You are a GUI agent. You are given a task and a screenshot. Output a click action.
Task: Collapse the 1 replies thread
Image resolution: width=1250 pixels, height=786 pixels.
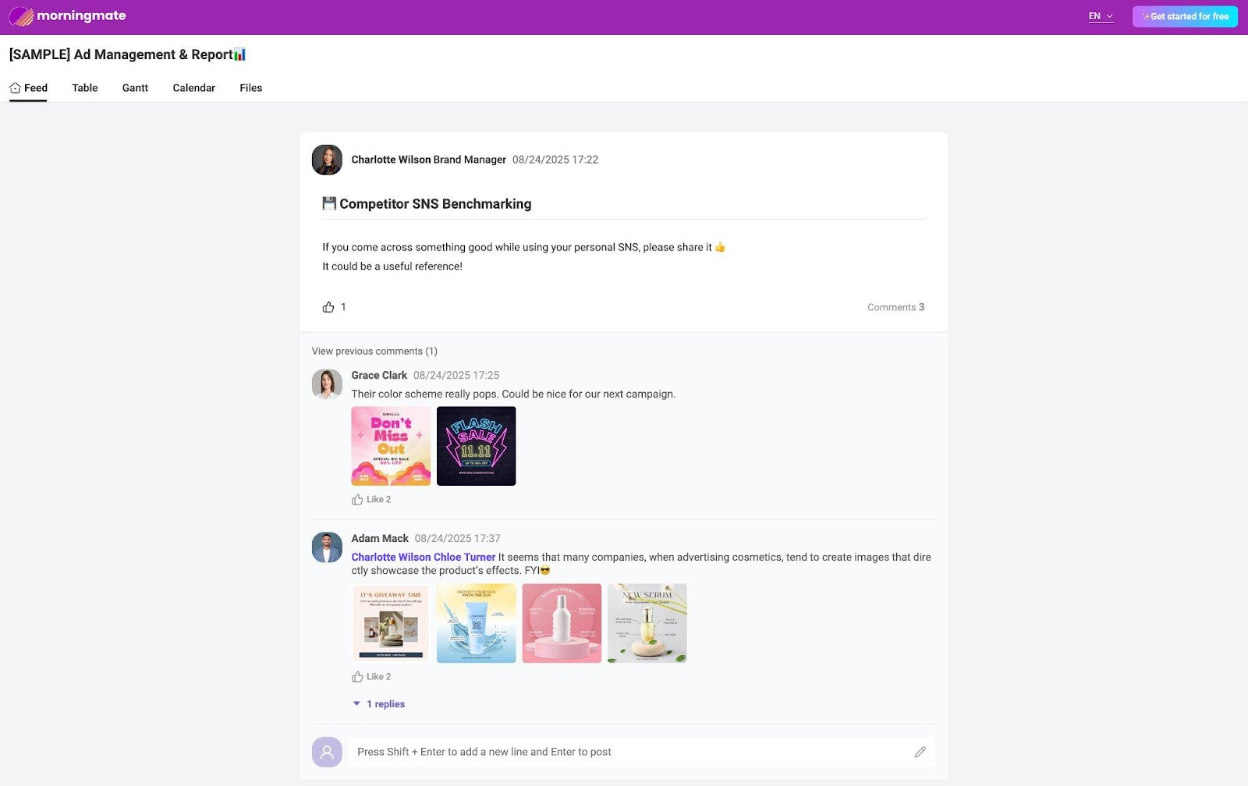[378, 704]
